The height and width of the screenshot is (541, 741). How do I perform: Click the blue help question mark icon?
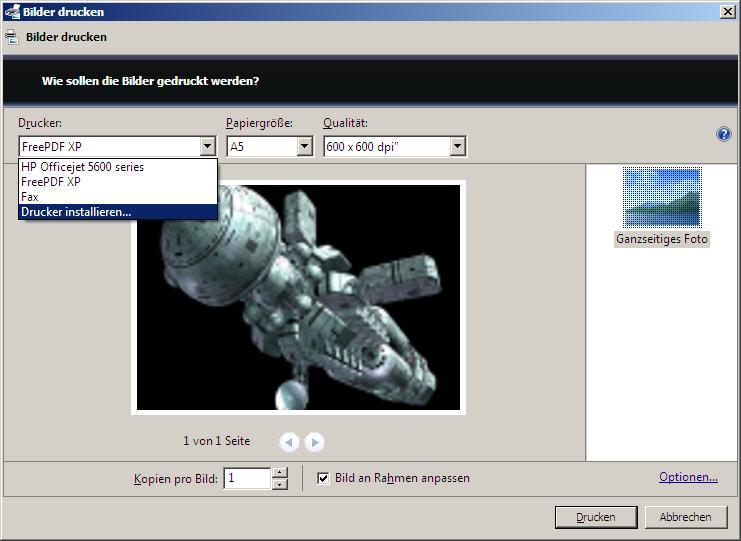pos(724,134)
